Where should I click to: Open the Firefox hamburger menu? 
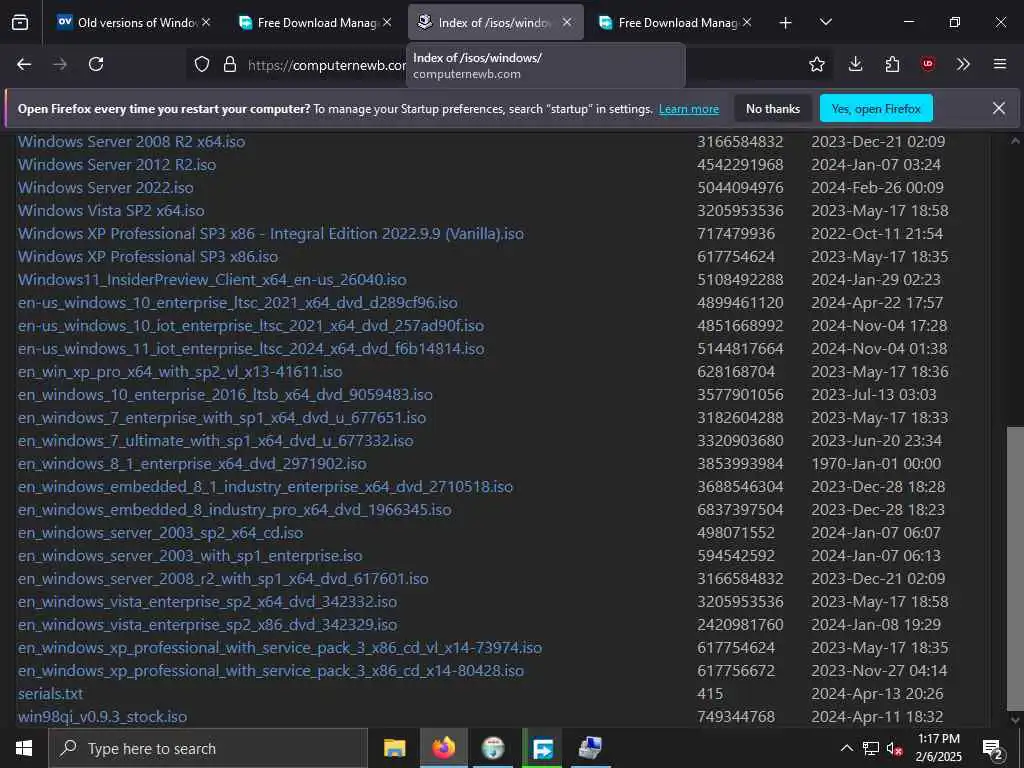point(999,64)
